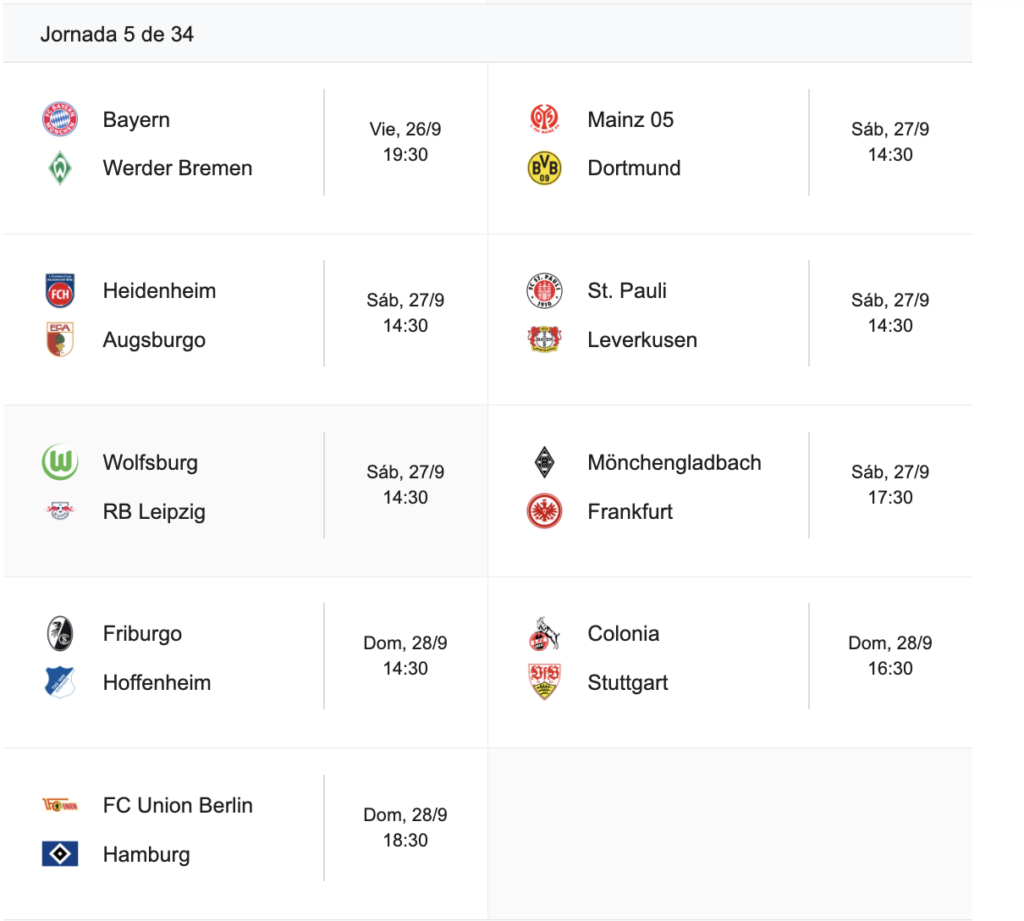Screen dimensions: 1024x921
Task: Click the Hamburg blue diamond logo
Action: [60, 854]
